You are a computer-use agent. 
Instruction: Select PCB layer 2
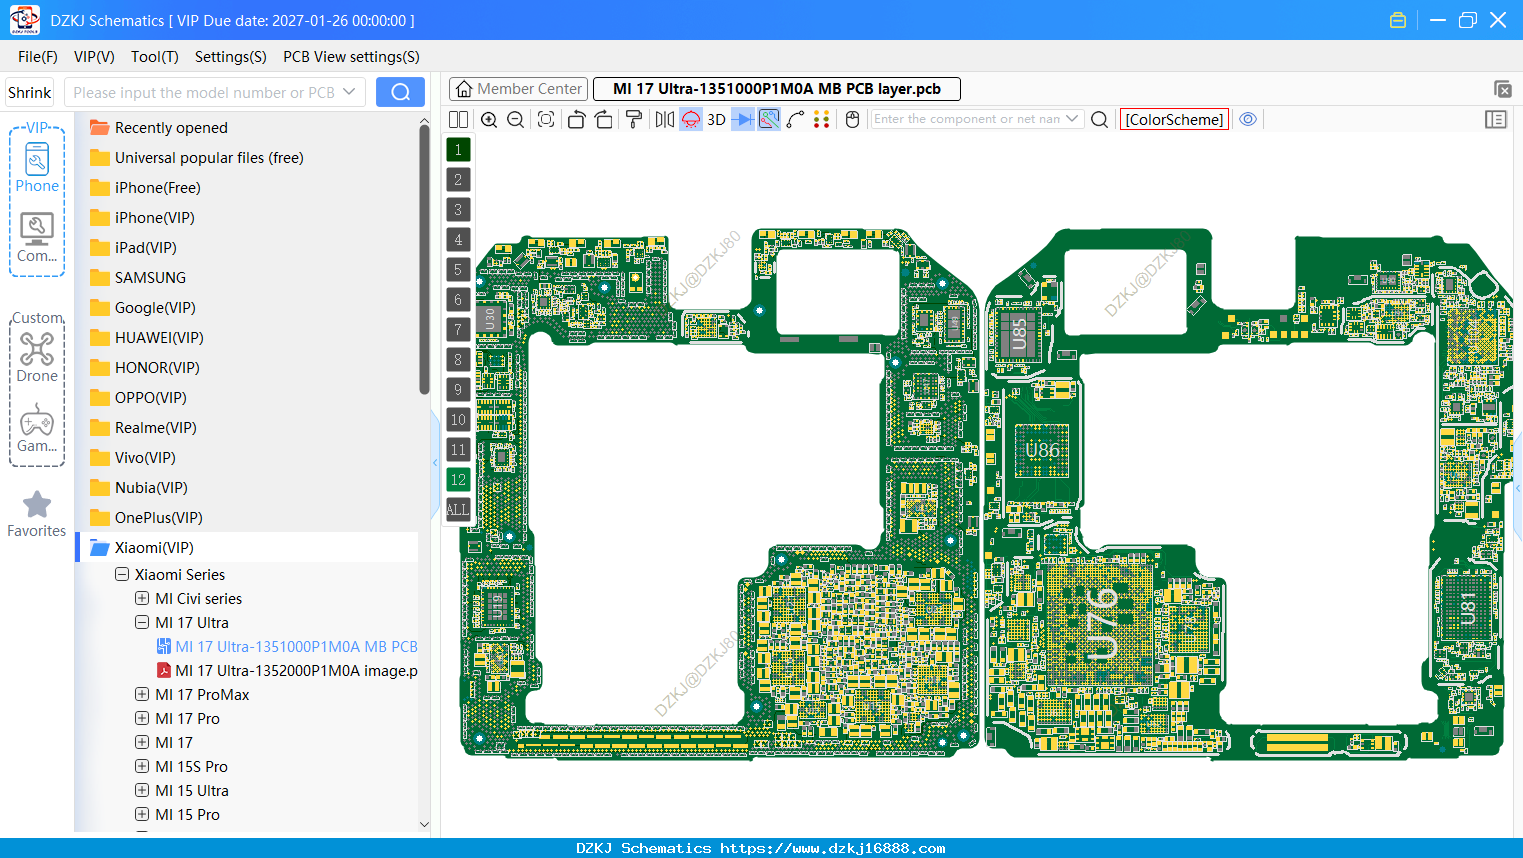[x=458, y=180]
